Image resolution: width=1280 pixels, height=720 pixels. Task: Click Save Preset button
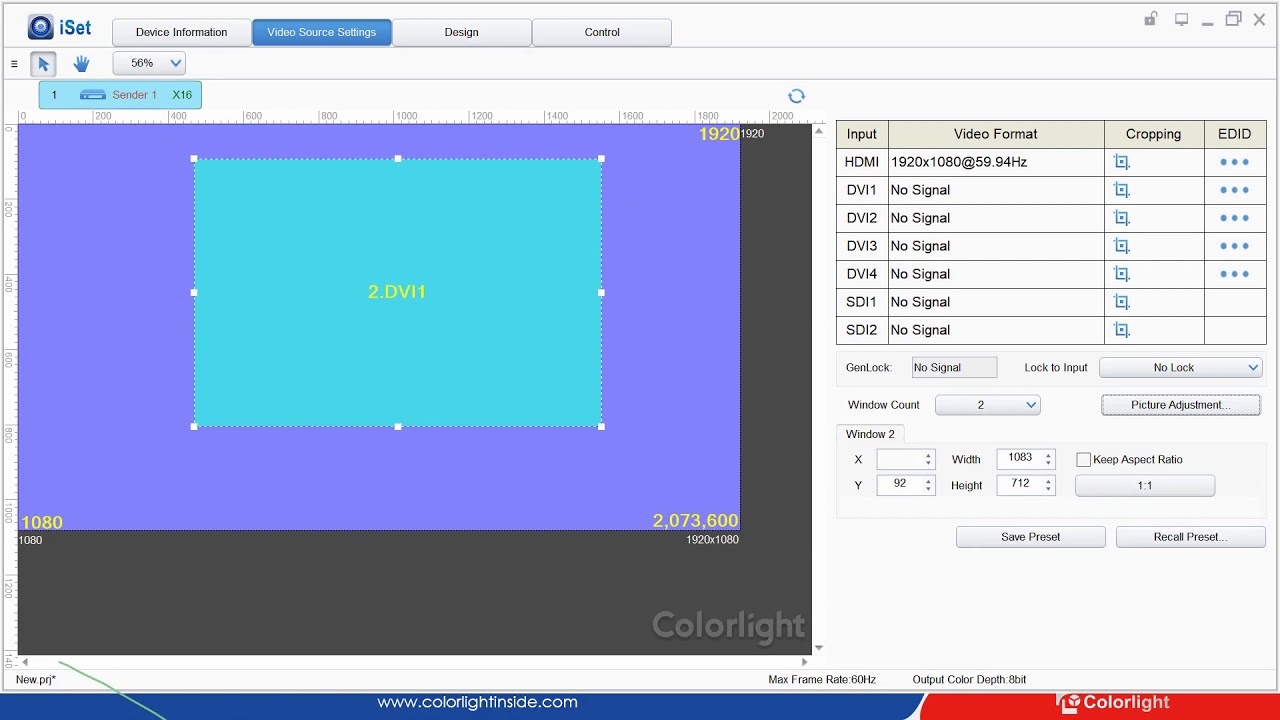pyautogui.click(x=1031, y=537)
